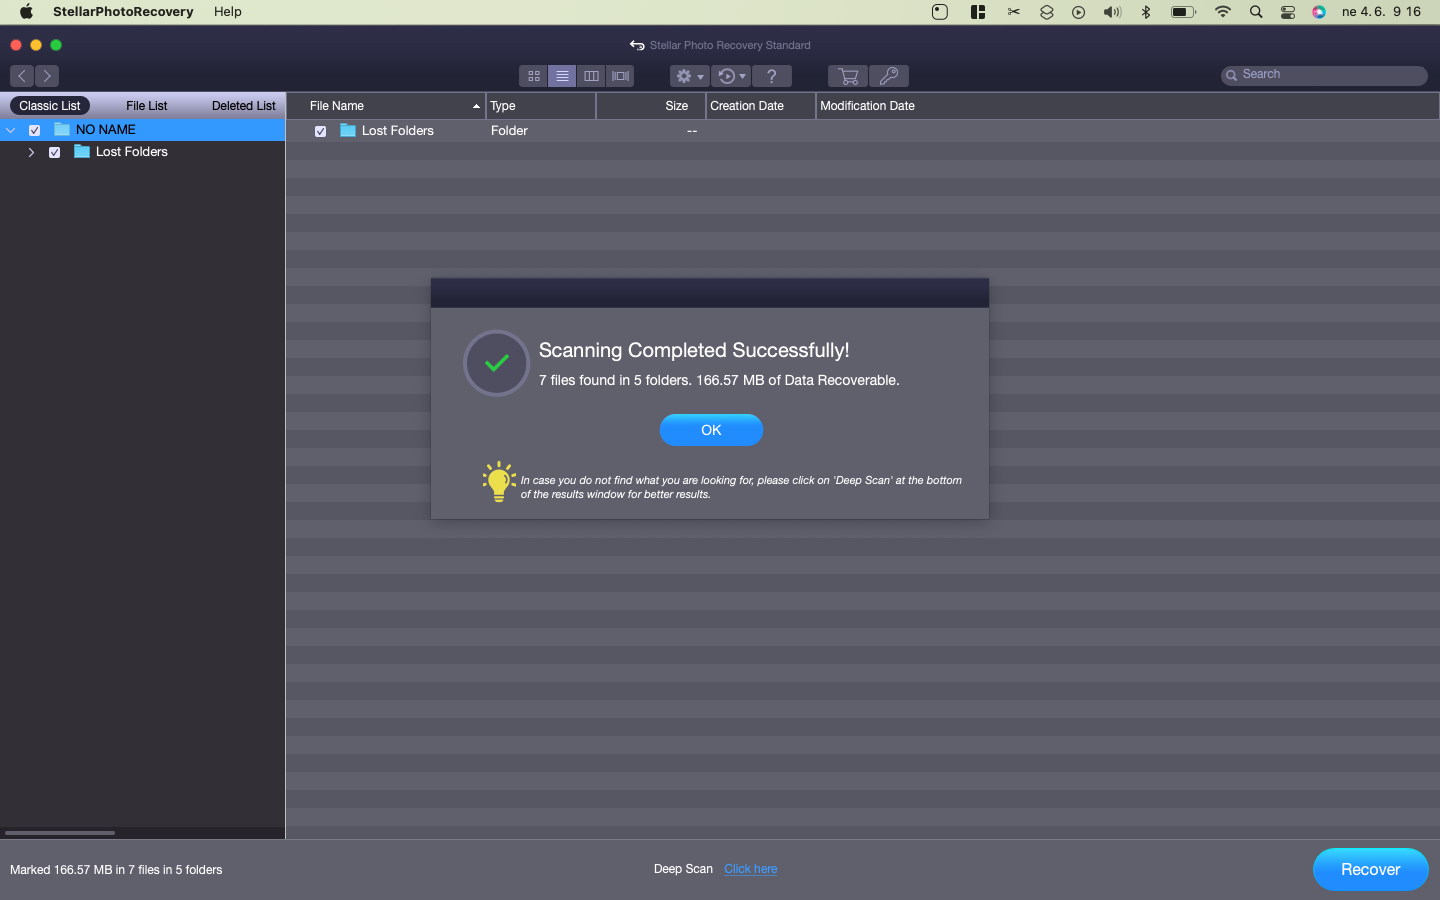Open the shopping cart to buy
Viewport: 1440px width, 900px height.
coord(848,76)
